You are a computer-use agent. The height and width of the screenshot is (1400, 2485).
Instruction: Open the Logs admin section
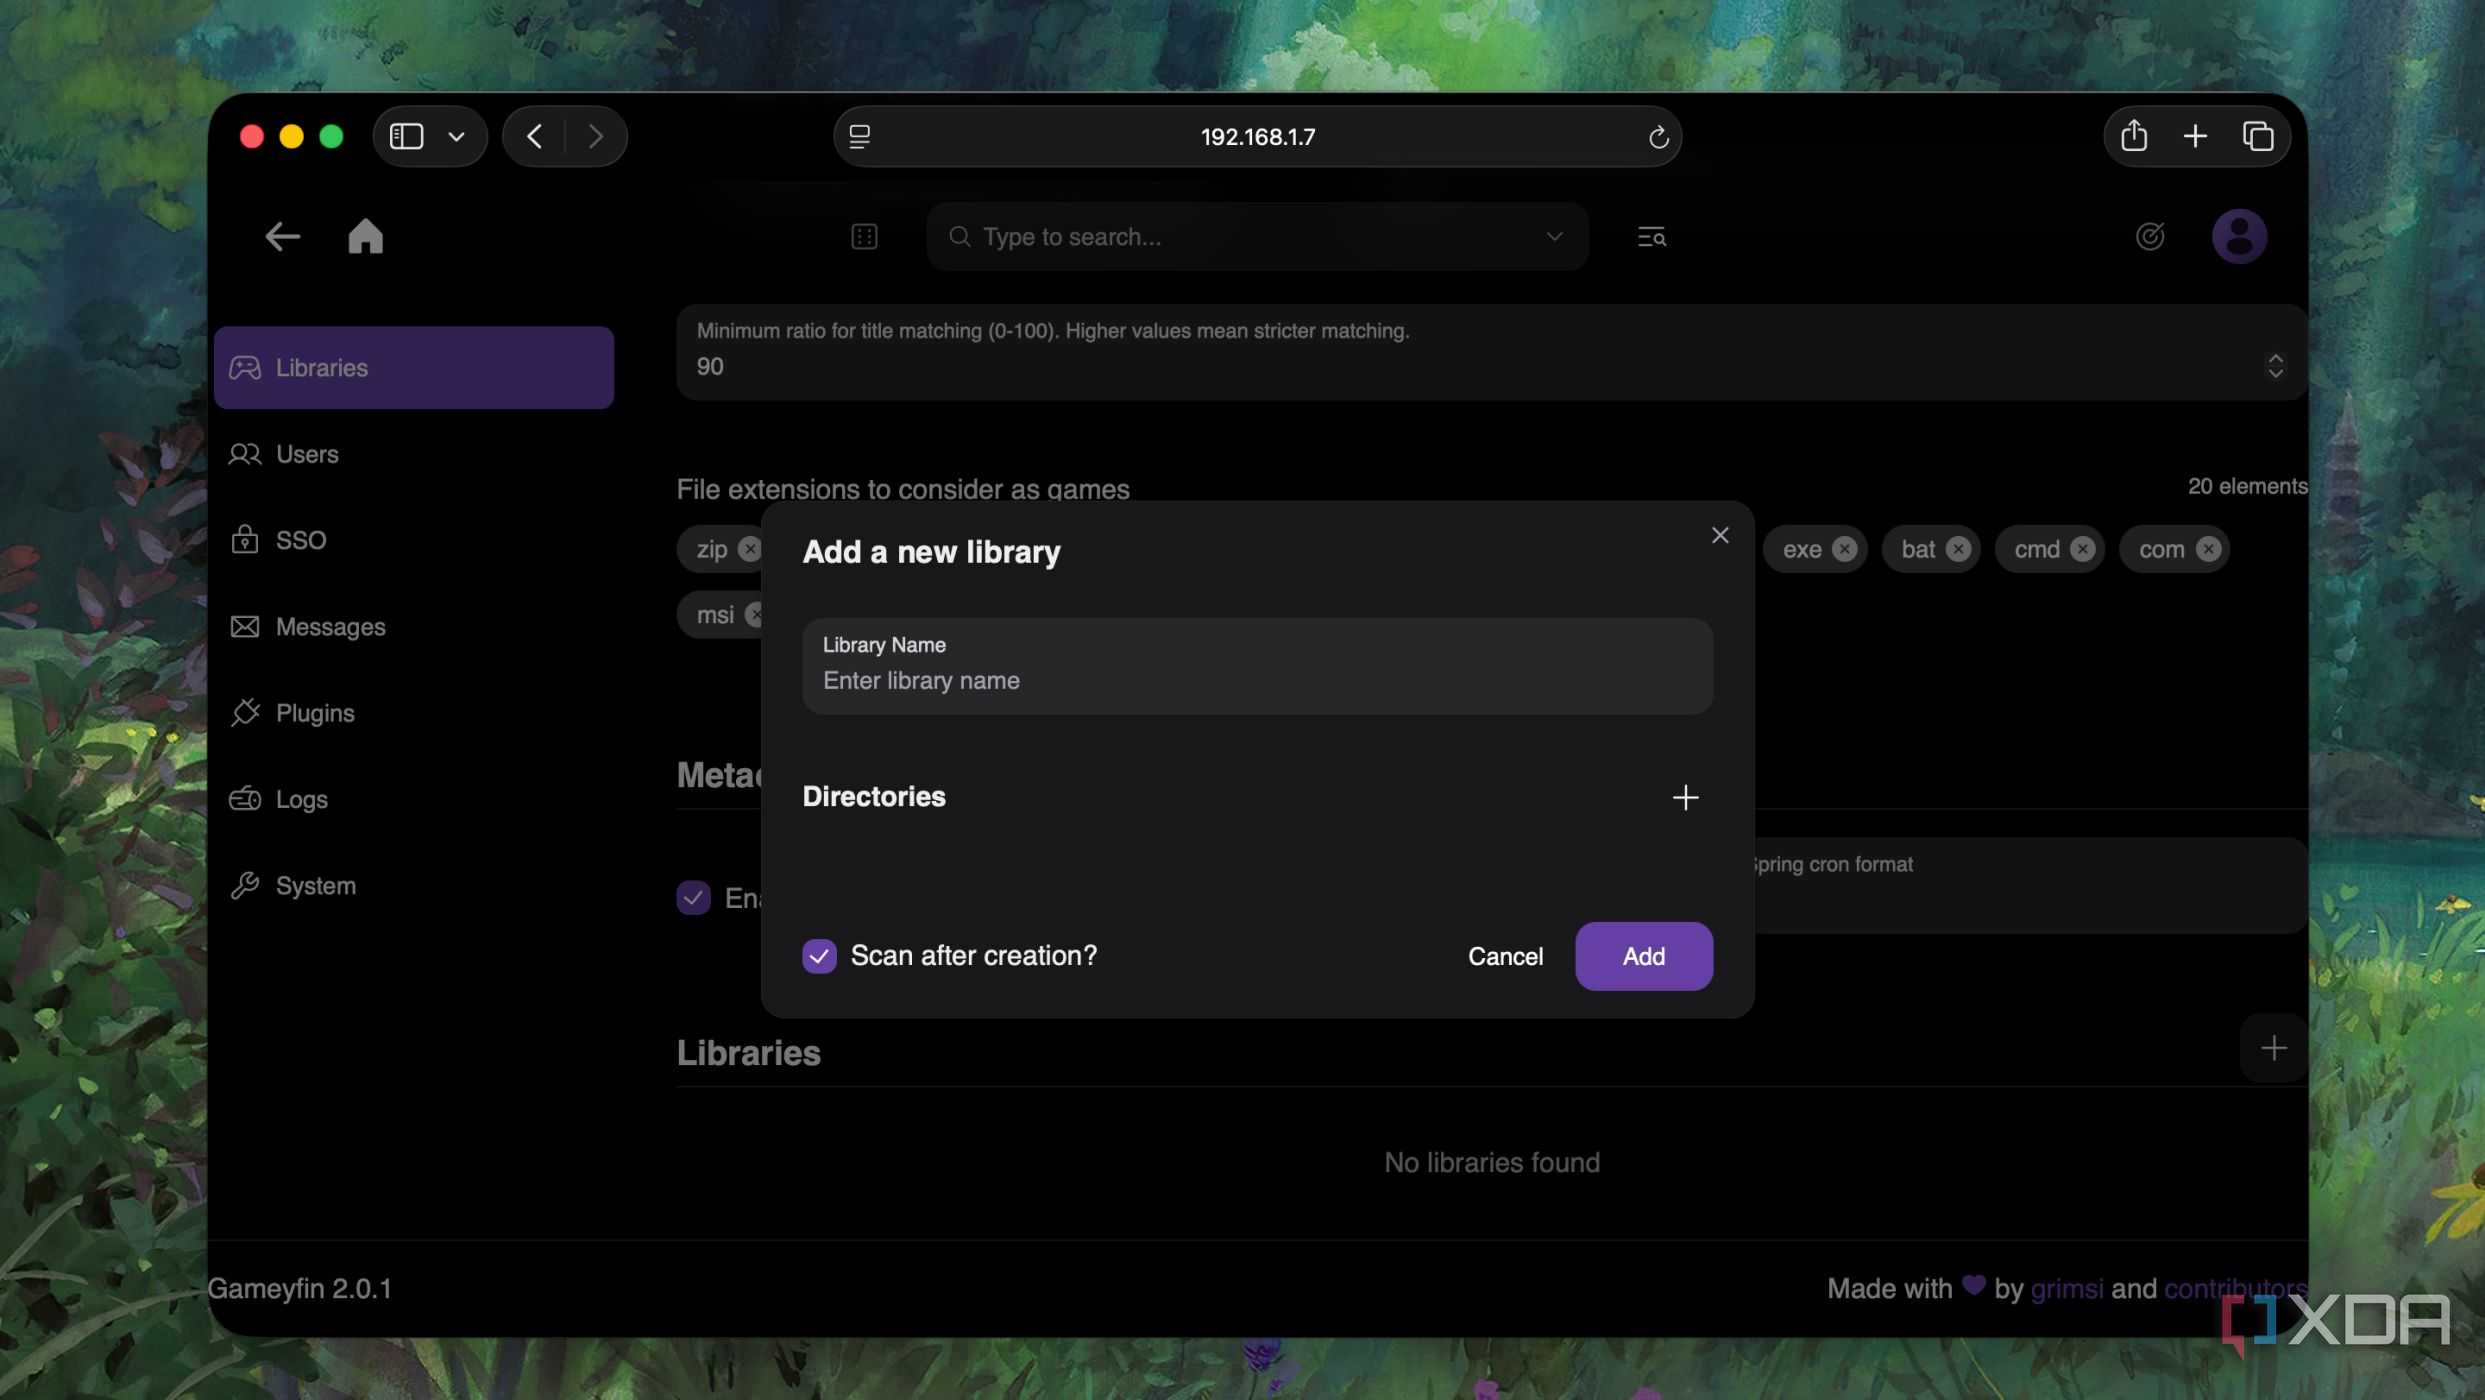coord(413,799)
